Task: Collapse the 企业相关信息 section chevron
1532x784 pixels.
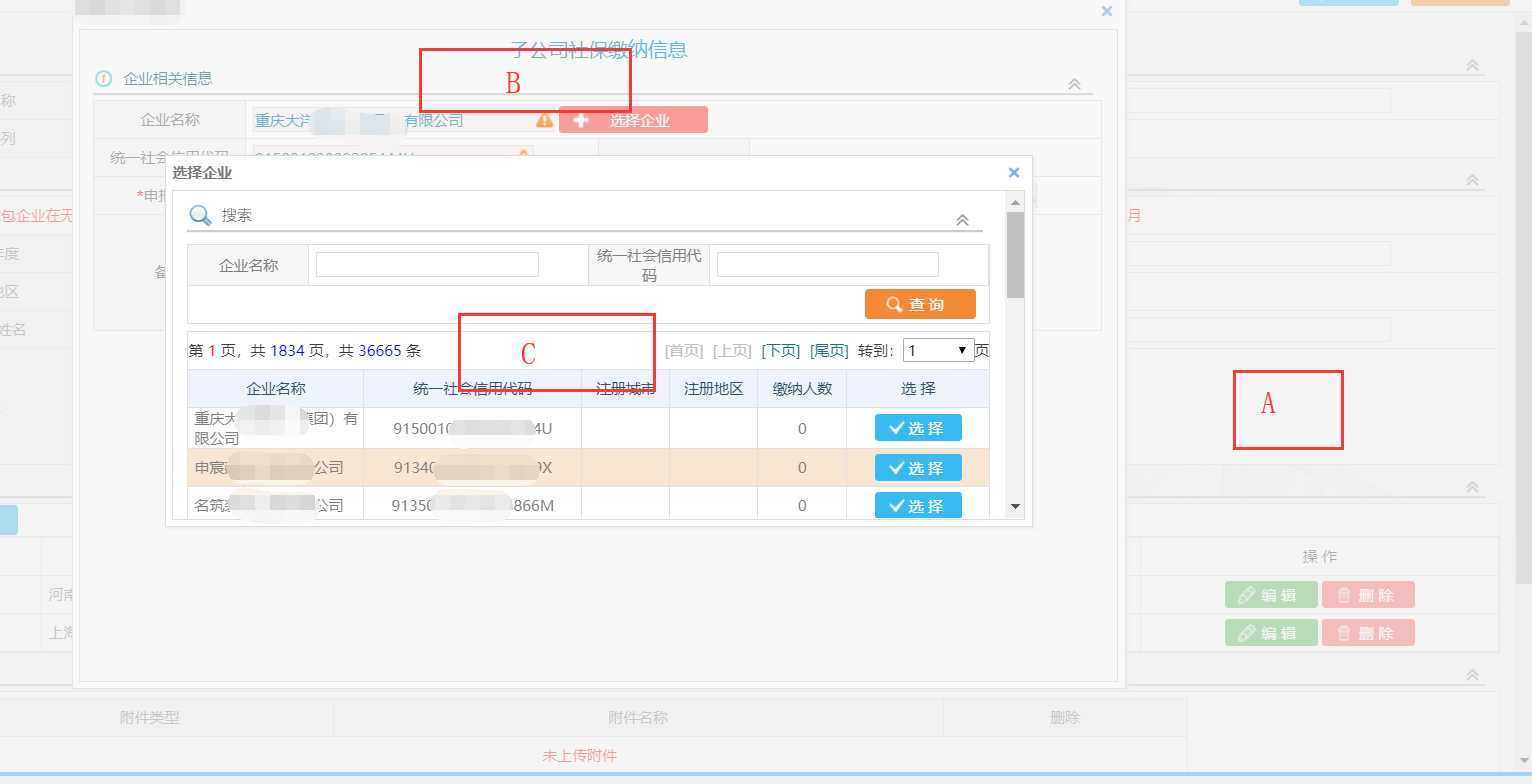Action: [1074, 84]
